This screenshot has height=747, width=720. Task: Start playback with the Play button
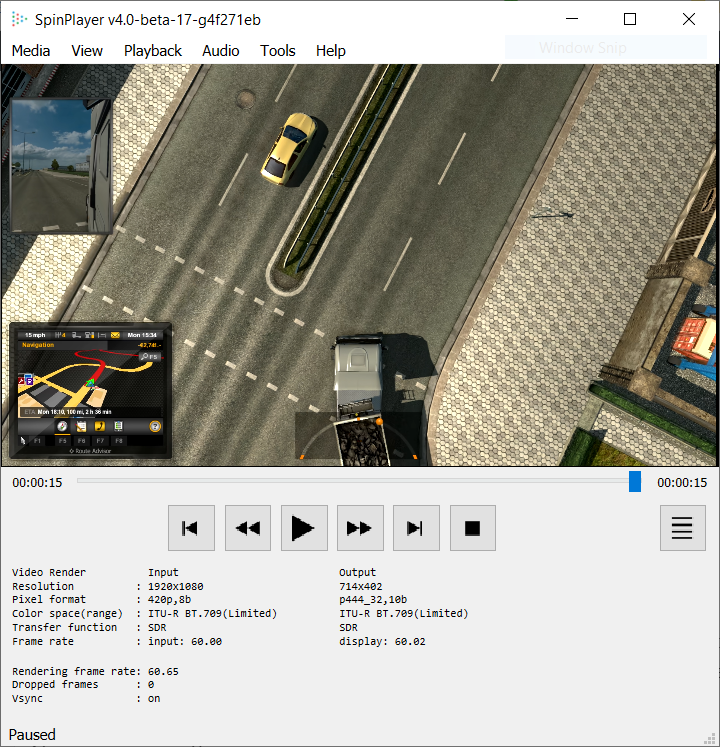[x=304, y=528]
